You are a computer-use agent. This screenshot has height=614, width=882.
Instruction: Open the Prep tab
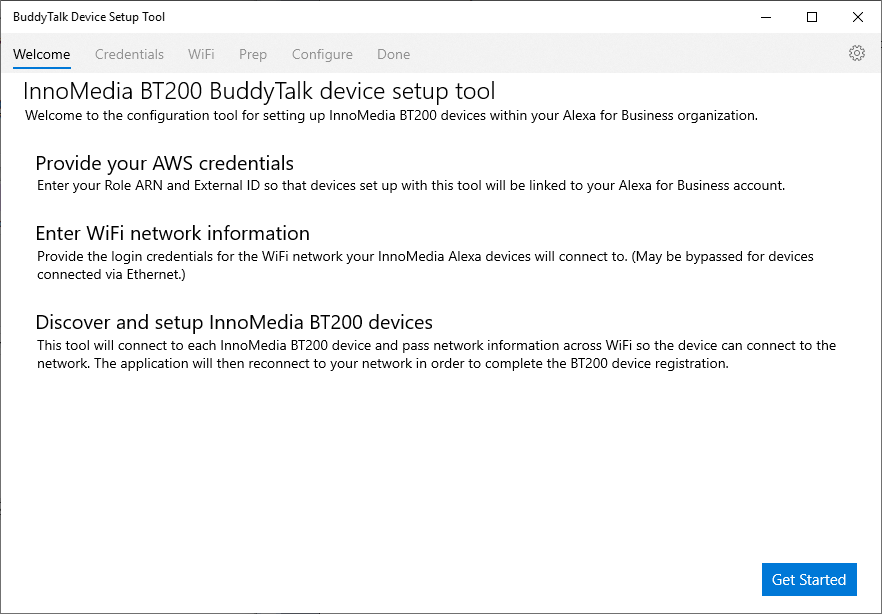[x=253, y=55]
